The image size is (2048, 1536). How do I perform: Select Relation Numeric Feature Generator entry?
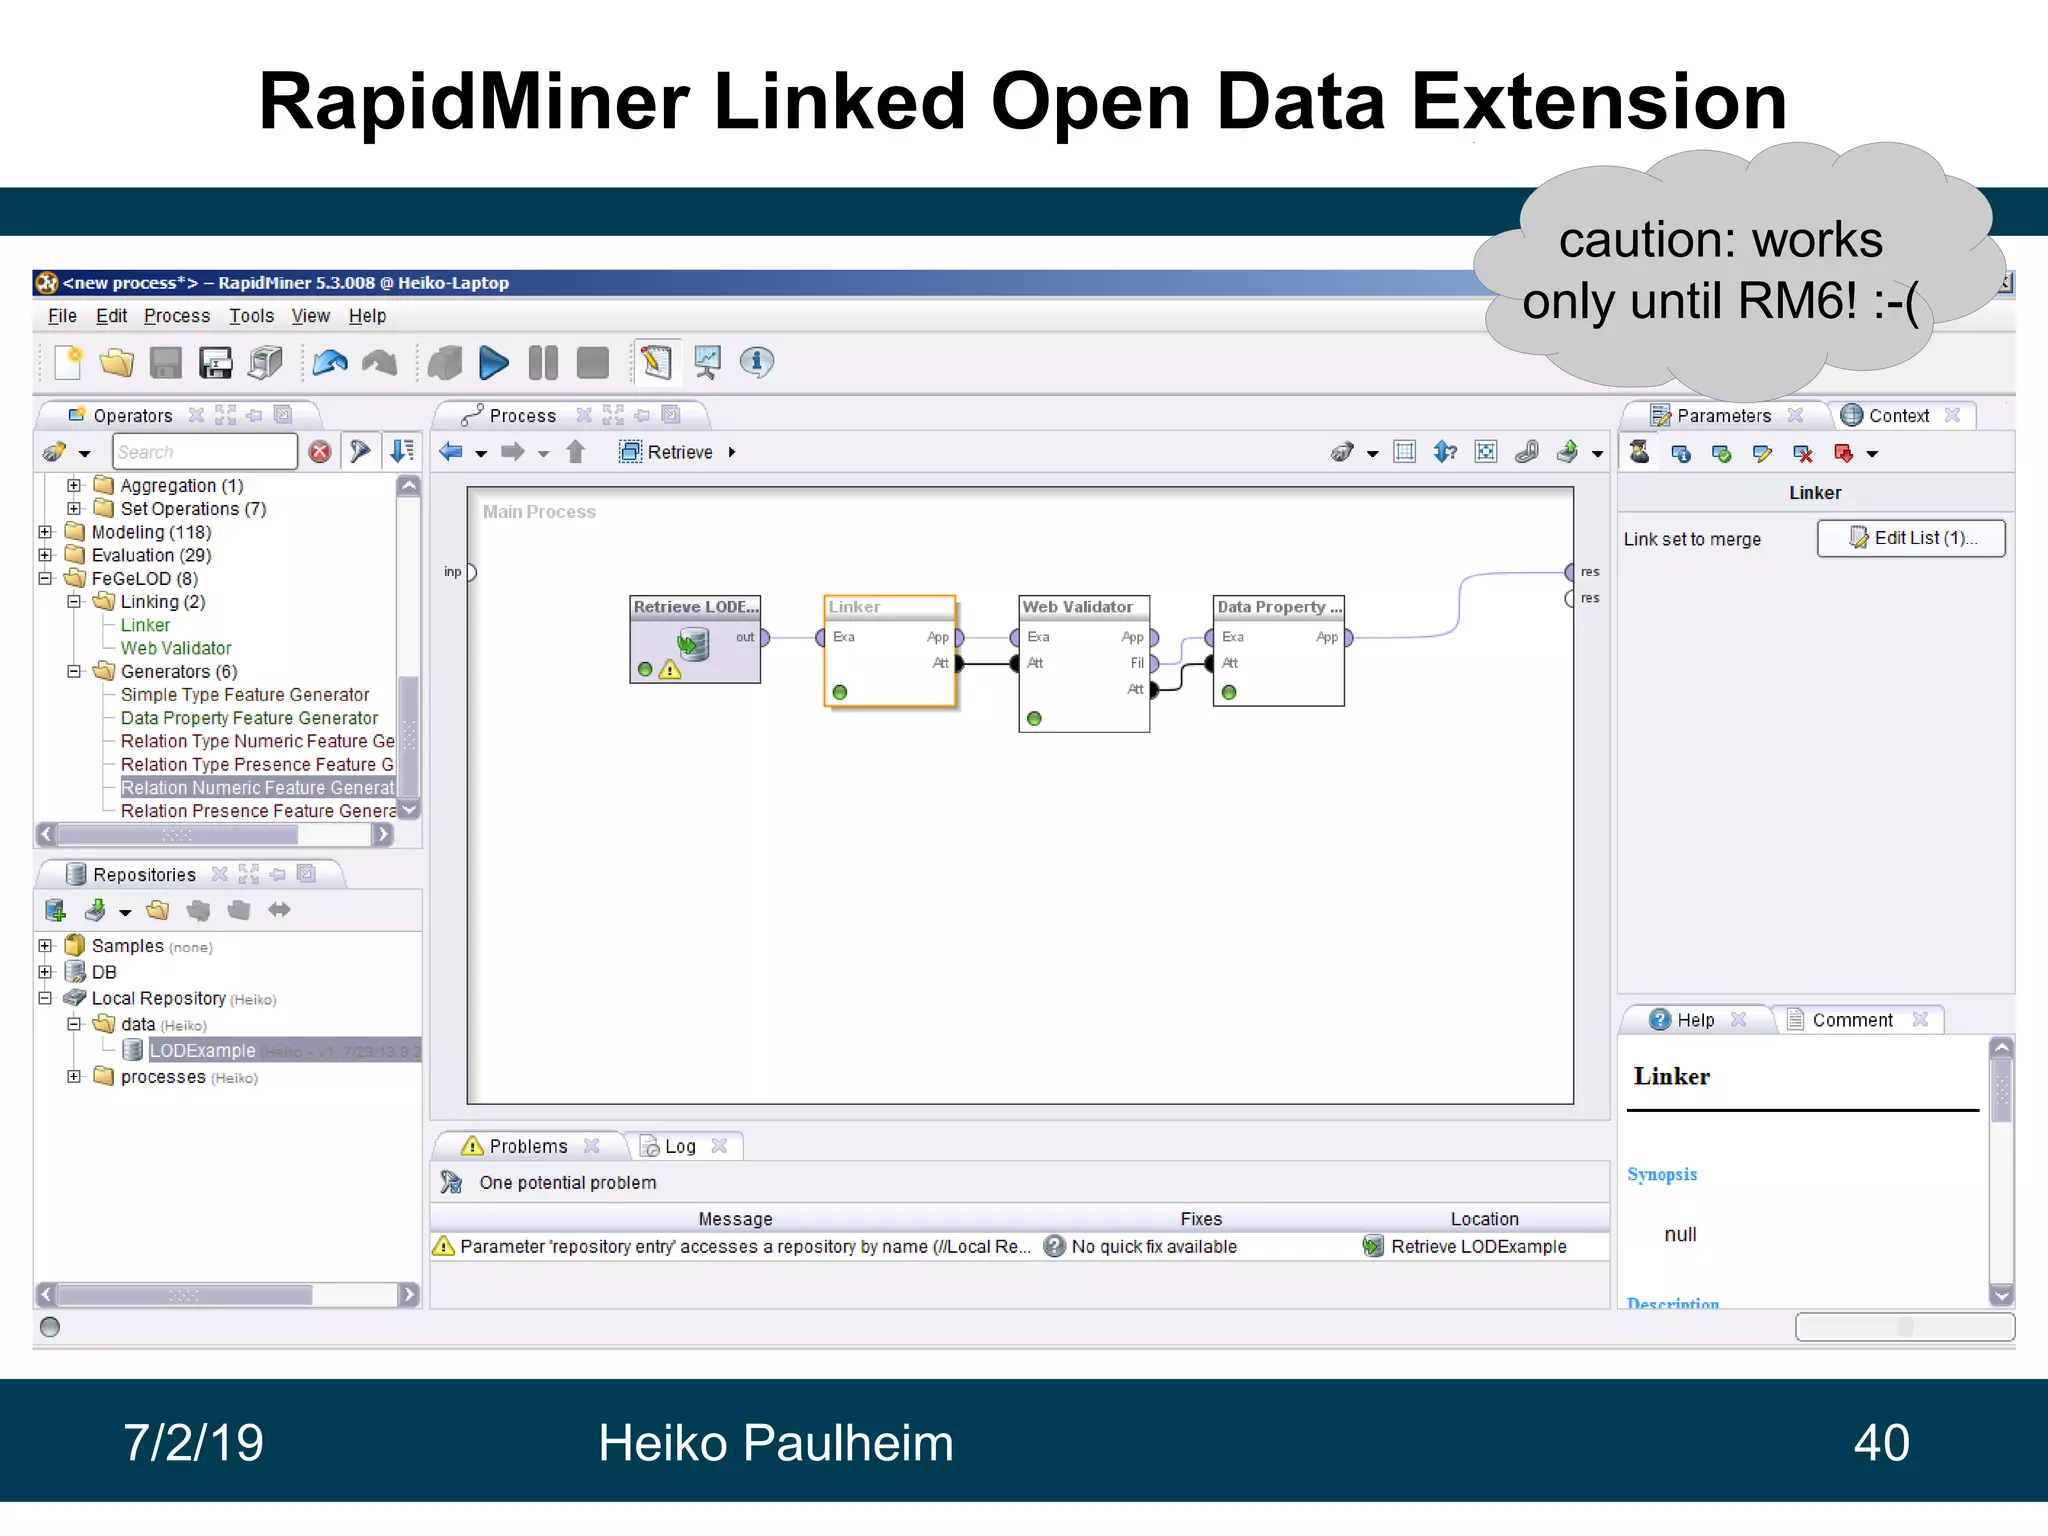pos(258,788)
